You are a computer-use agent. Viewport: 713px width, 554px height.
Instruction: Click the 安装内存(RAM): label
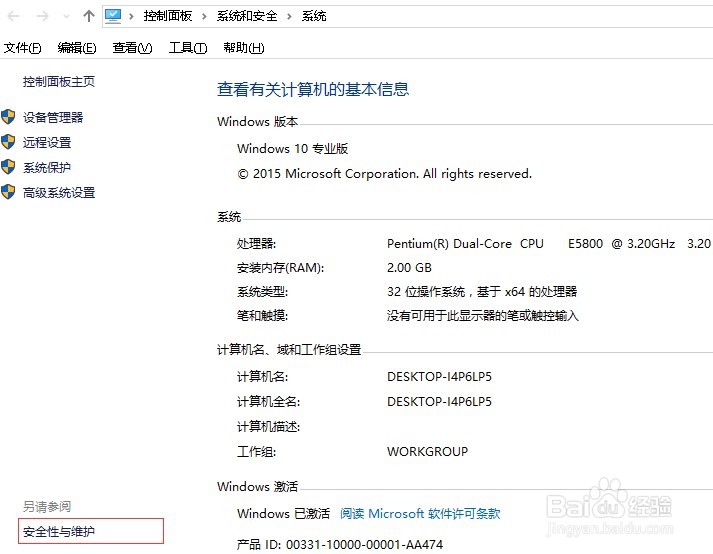[280, 268]
